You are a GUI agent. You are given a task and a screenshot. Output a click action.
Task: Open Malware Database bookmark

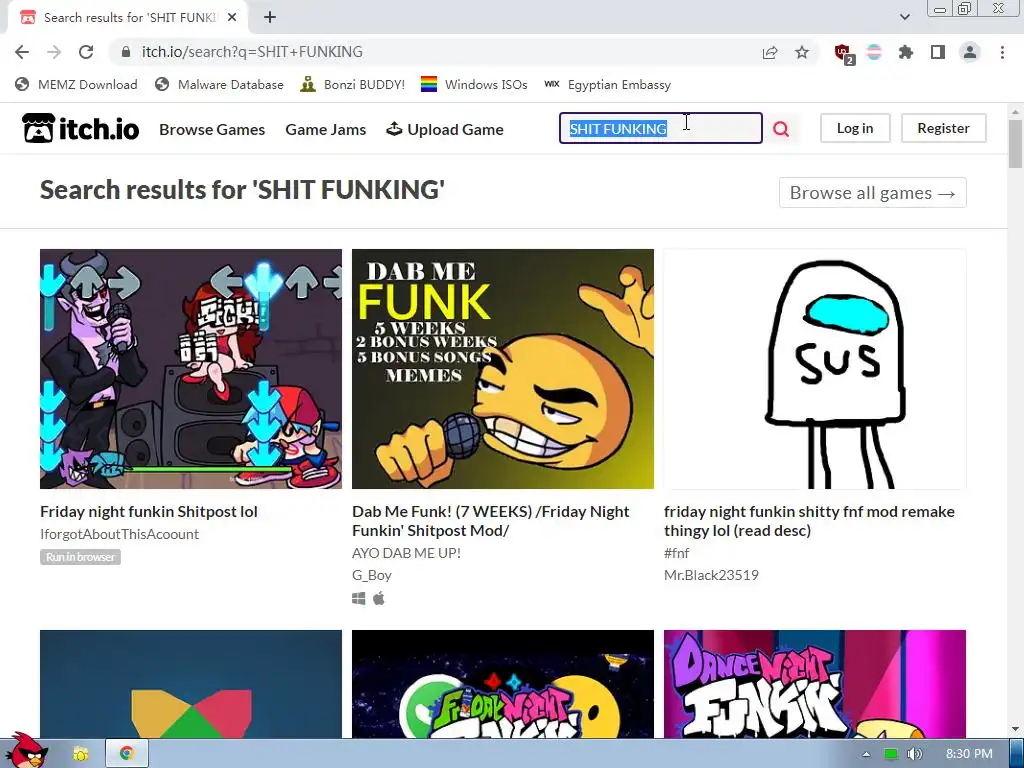219,85
